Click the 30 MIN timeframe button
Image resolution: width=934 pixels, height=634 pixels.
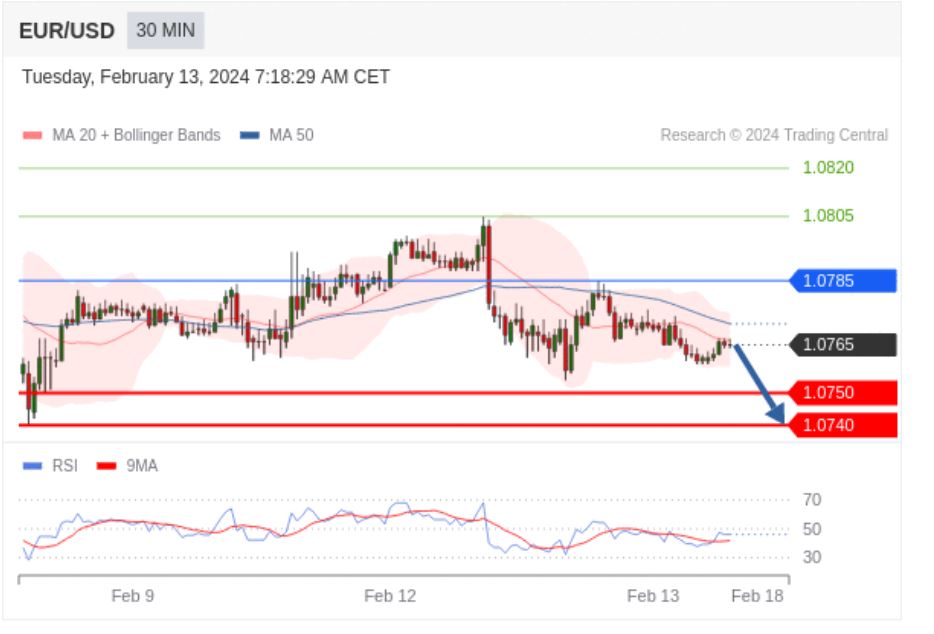(x=166, y=30)
